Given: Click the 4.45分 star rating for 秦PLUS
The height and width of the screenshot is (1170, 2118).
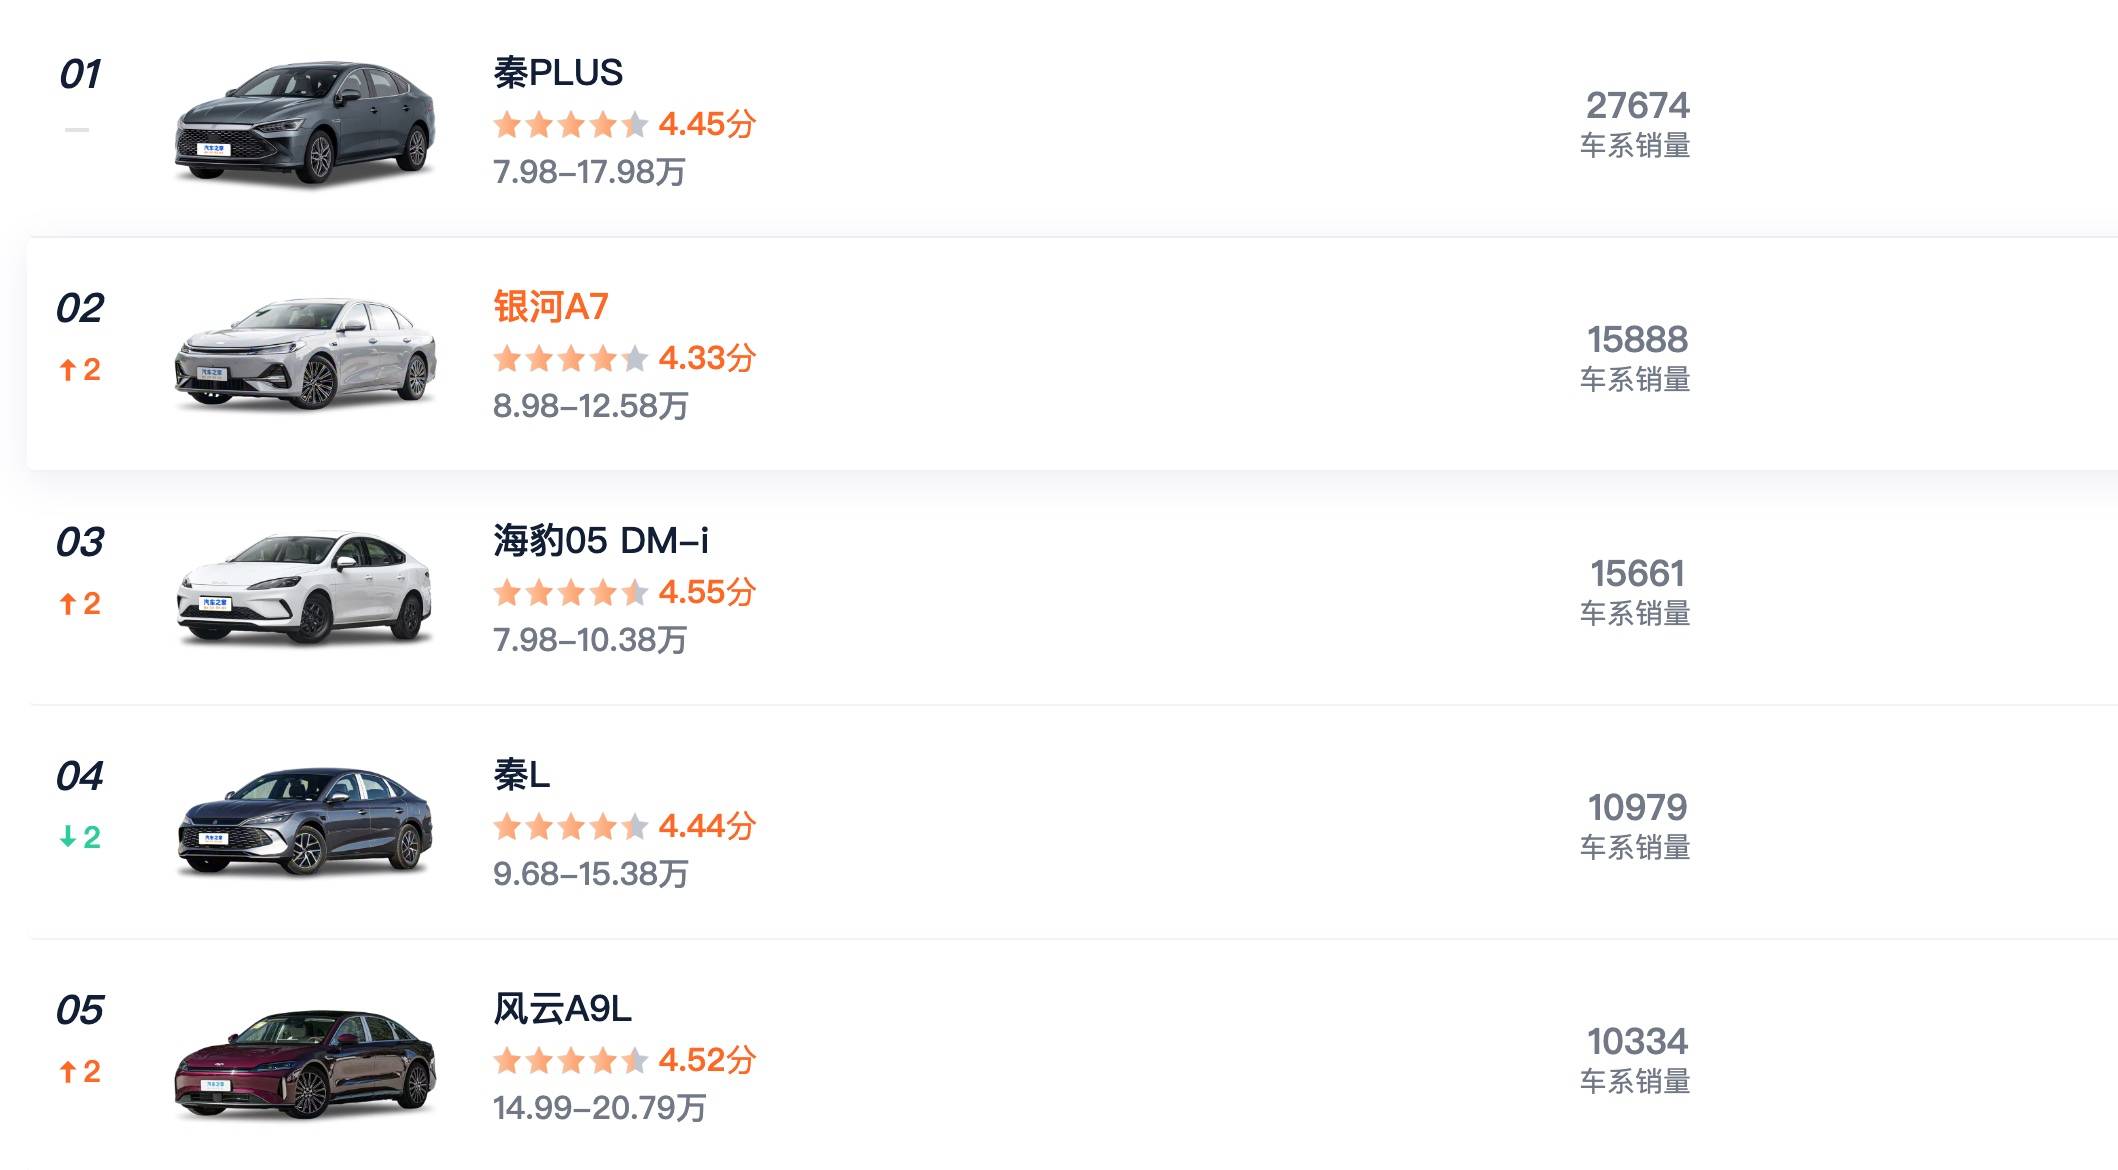Looking at the screenshot, I should coord(624,125).
